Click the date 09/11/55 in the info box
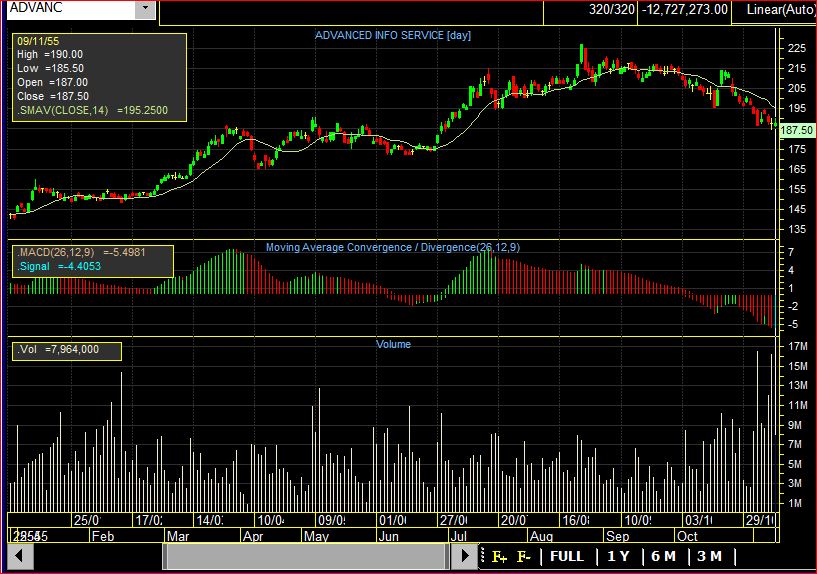This screenshot has width=817, height=574. click(x=38, y=41)
